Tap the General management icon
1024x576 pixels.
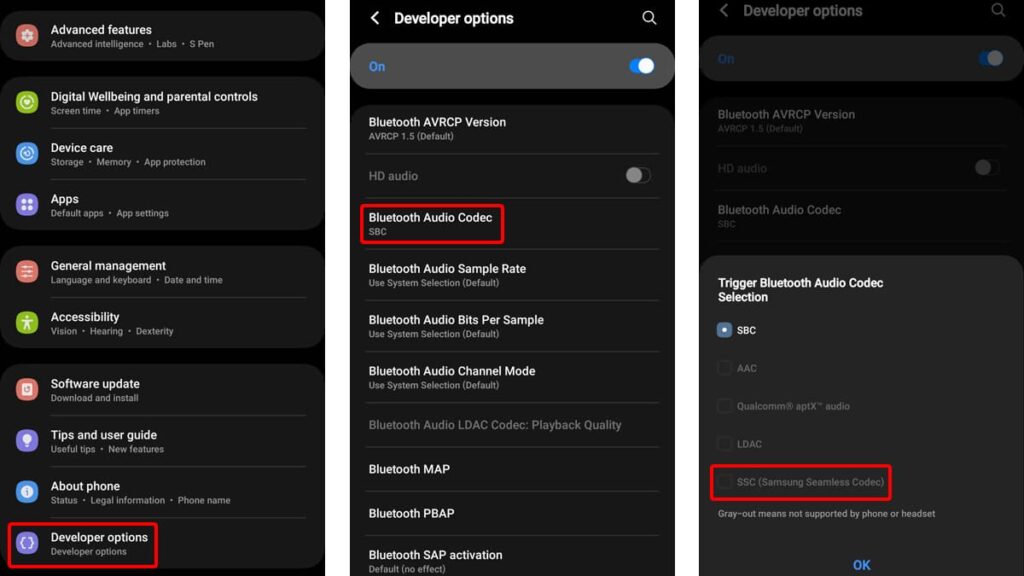point(27,272)
